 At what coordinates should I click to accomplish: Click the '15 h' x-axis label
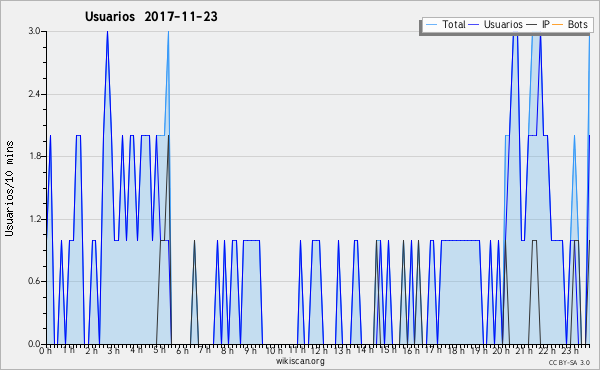(x=388, y=350)
